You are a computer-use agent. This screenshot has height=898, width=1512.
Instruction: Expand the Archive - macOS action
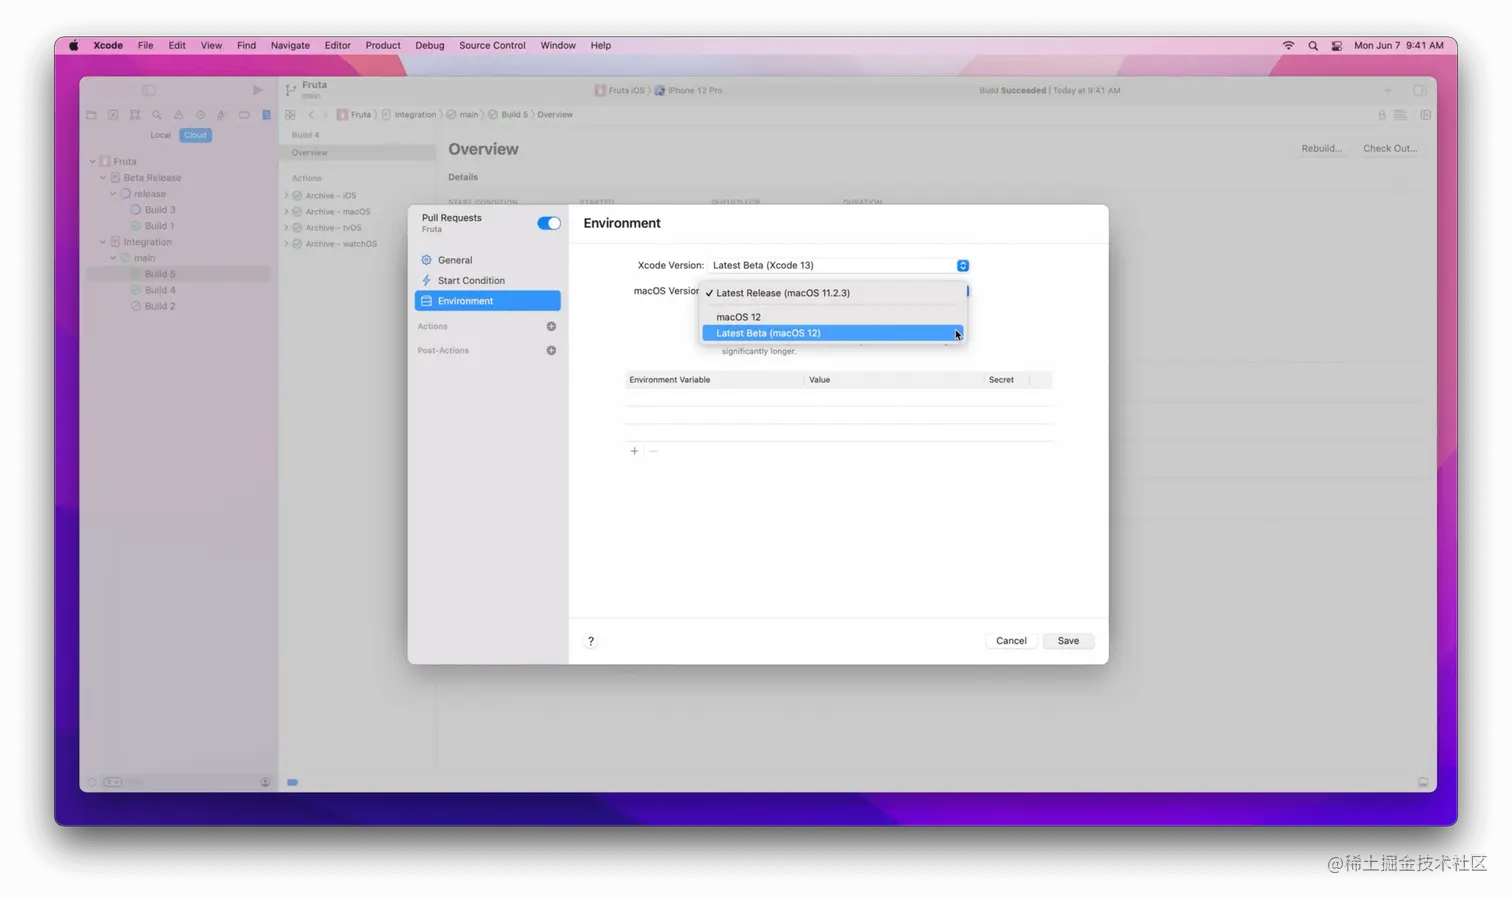[287, 212]
